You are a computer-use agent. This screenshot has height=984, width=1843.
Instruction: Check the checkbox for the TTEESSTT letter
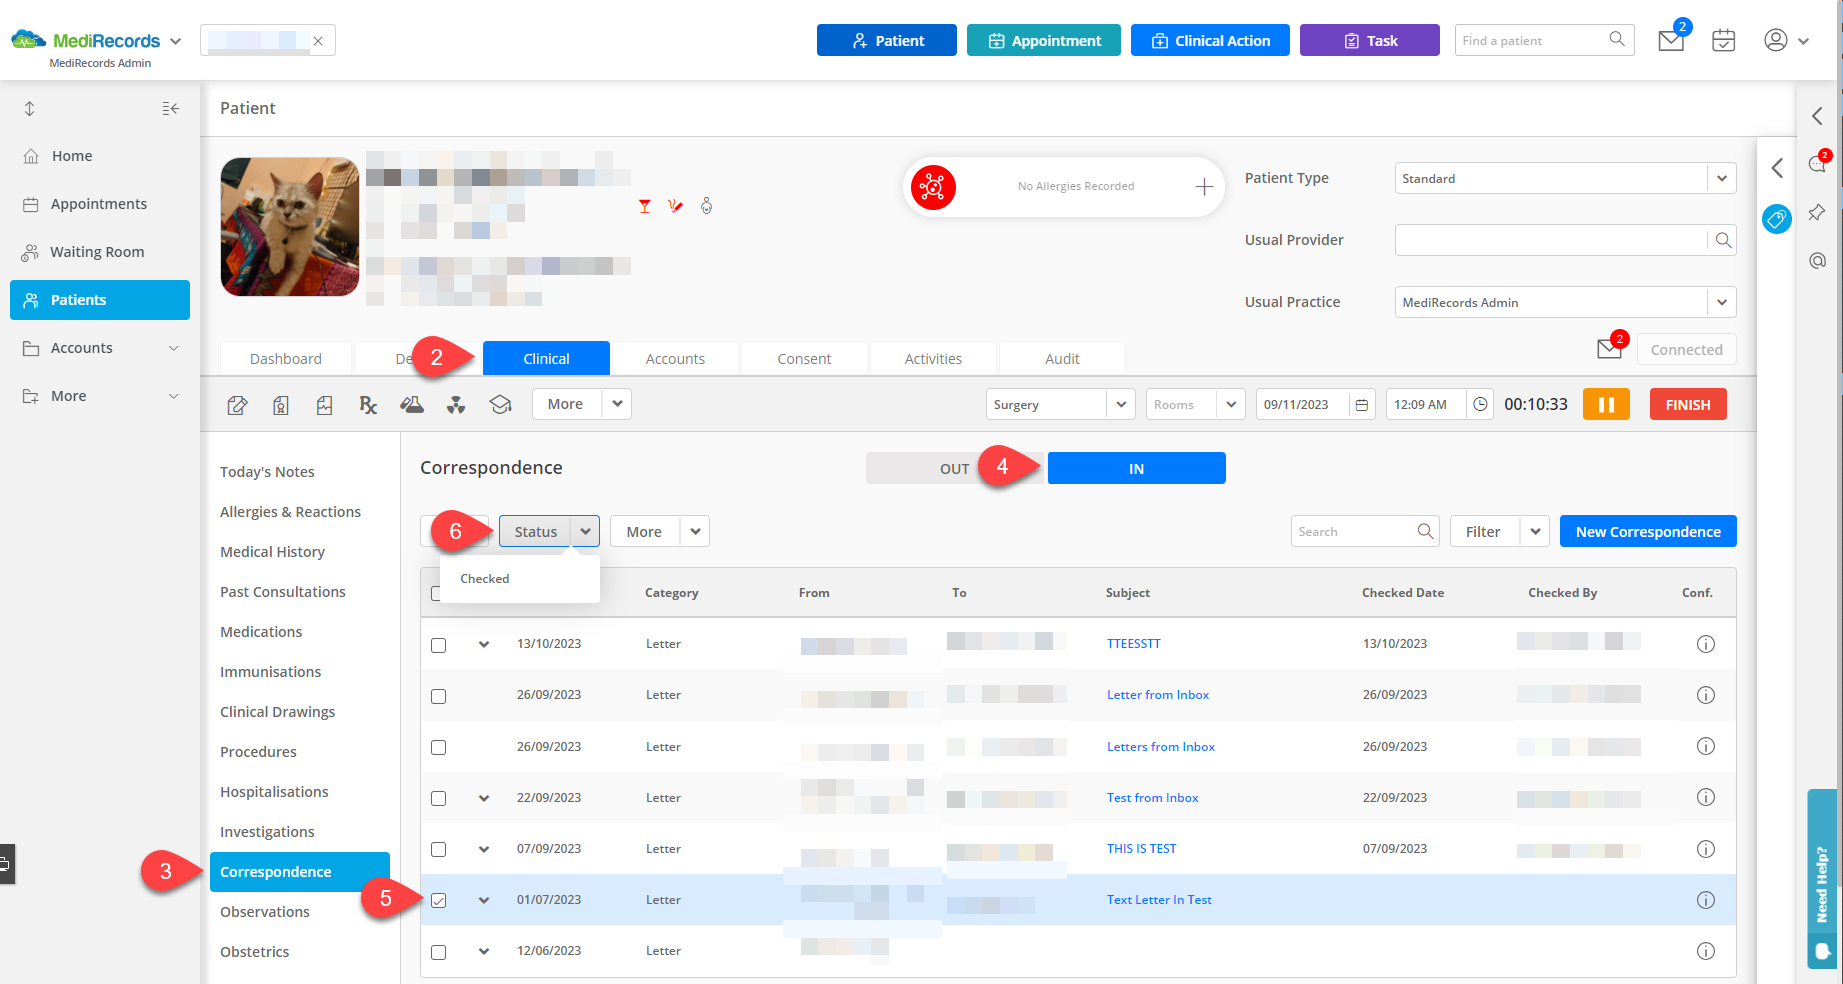click(438, 645)
